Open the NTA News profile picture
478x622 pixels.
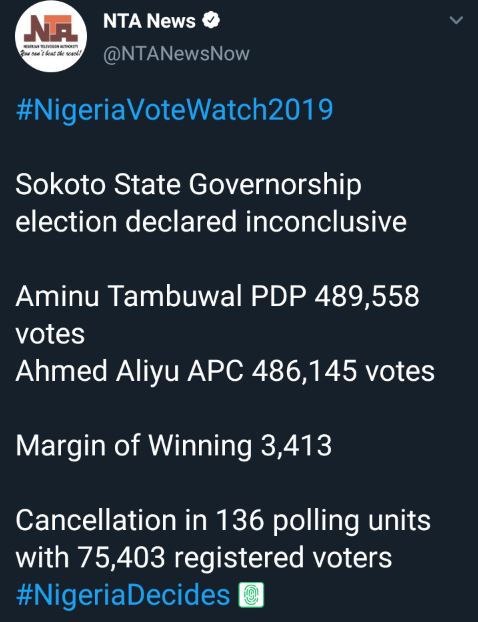point(51,36)
